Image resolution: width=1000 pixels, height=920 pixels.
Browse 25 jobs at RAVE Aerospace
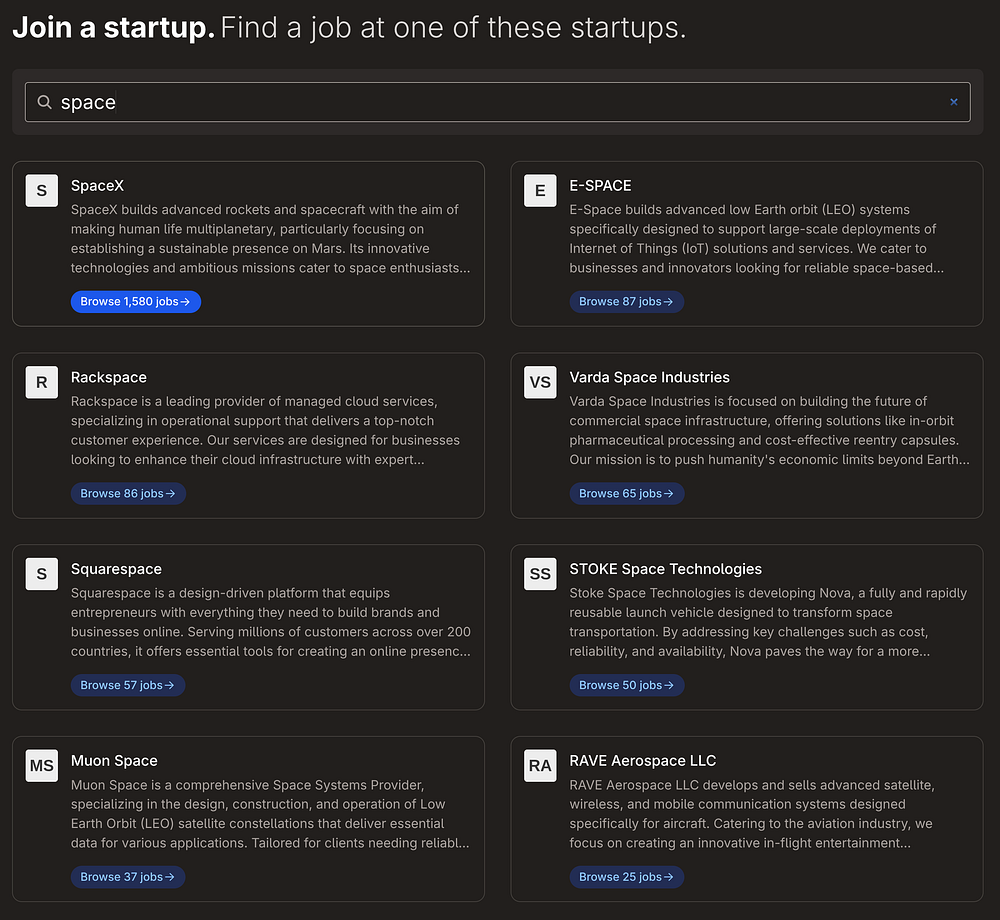coord(627,877)
